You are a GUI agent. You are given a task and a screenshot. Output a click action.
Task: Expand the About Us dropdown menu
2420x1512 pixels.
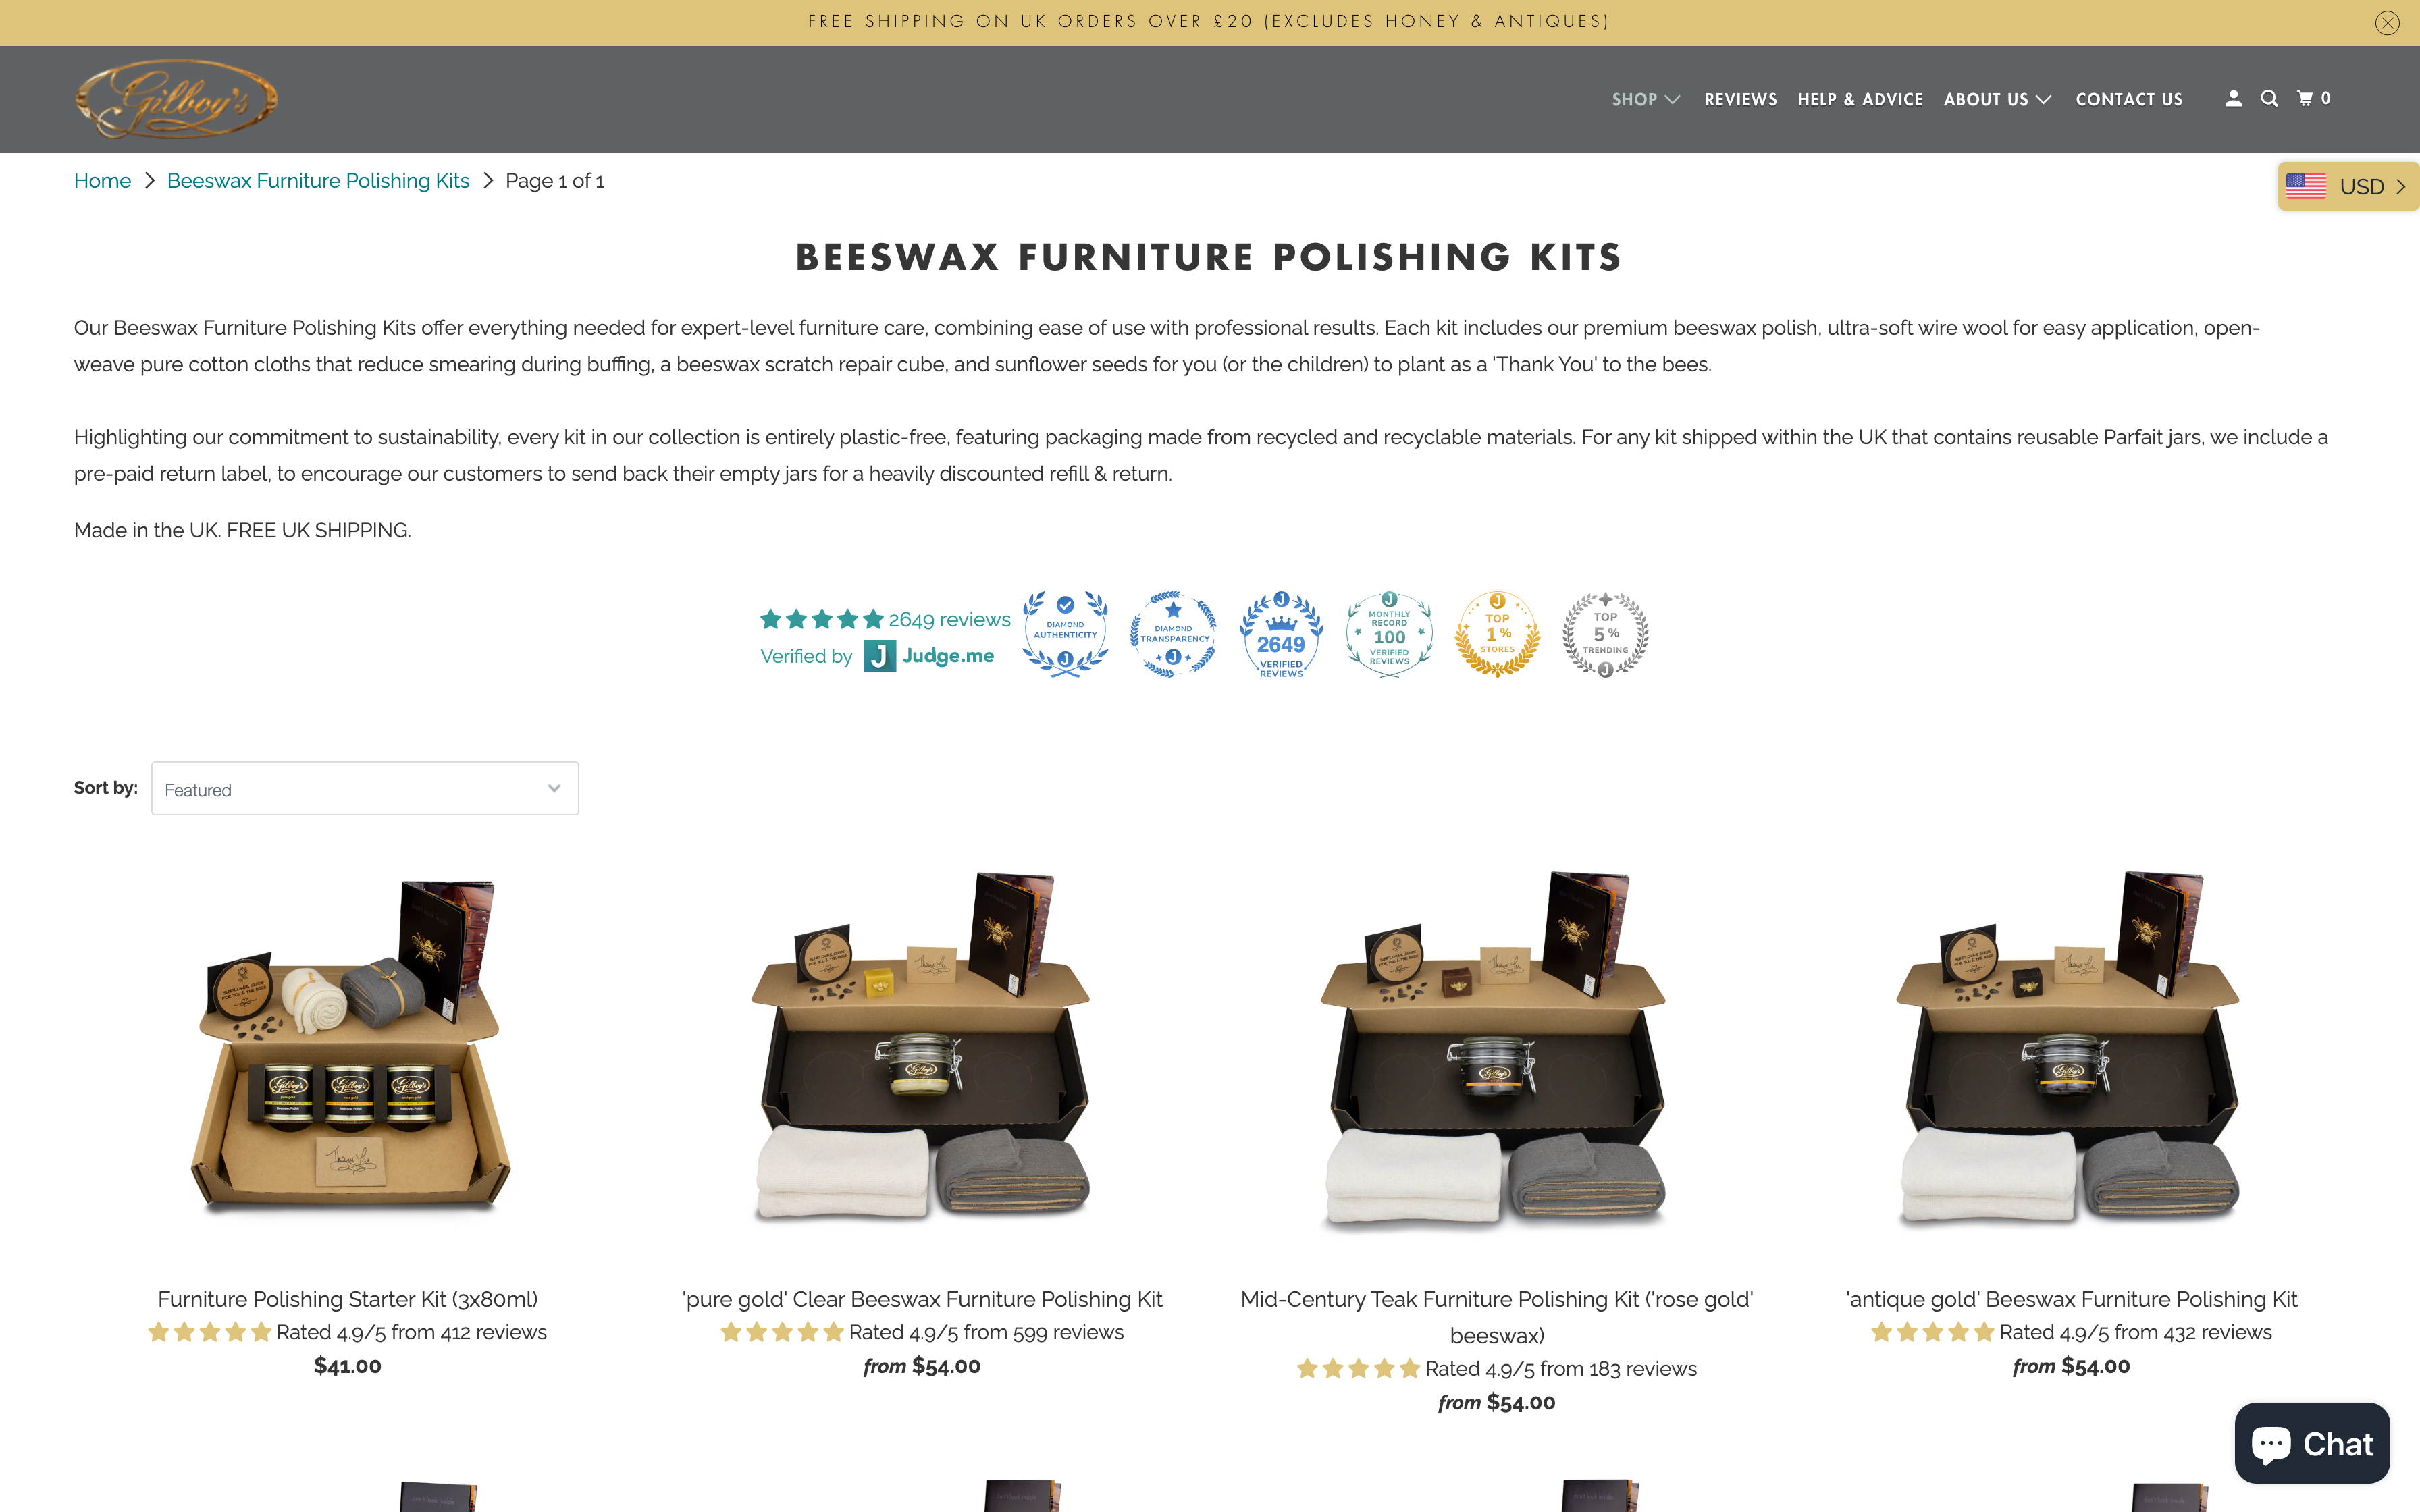point(1997,99)
